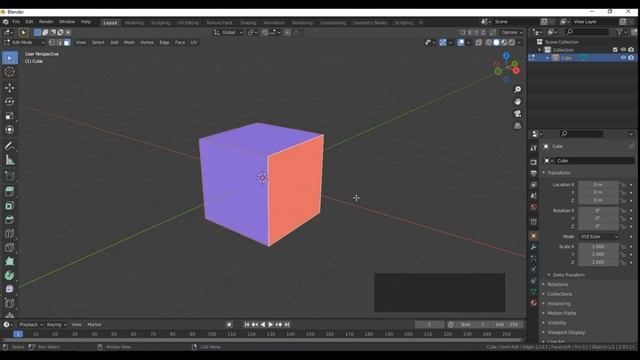Switch to solid viewport shading
The height and width of the screenshot is (360, 640).
click(x=496, y=42)
